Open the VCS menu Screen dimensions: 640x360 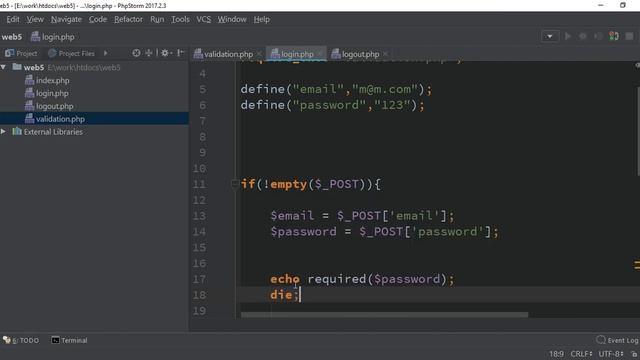click(x=203, y=19)
